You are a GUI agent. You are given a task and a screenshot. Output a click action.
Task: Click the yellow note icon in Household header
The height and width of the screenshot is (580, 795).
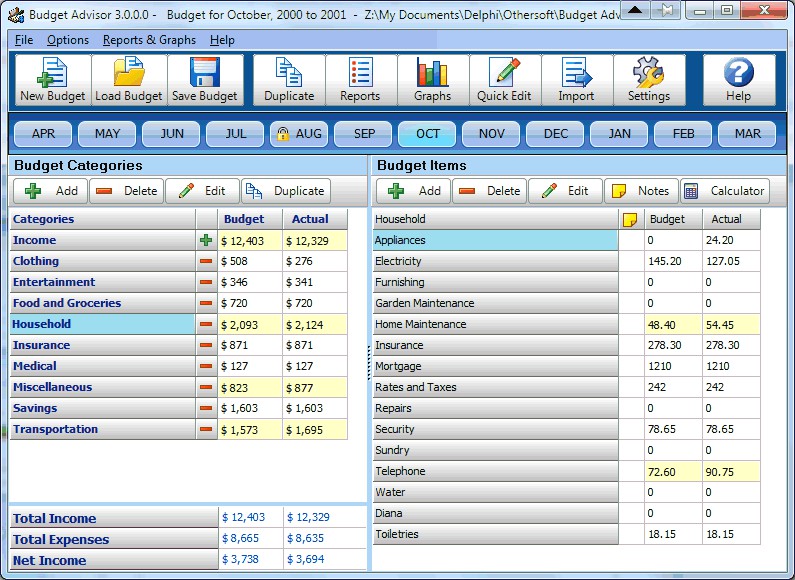(630, 220)
